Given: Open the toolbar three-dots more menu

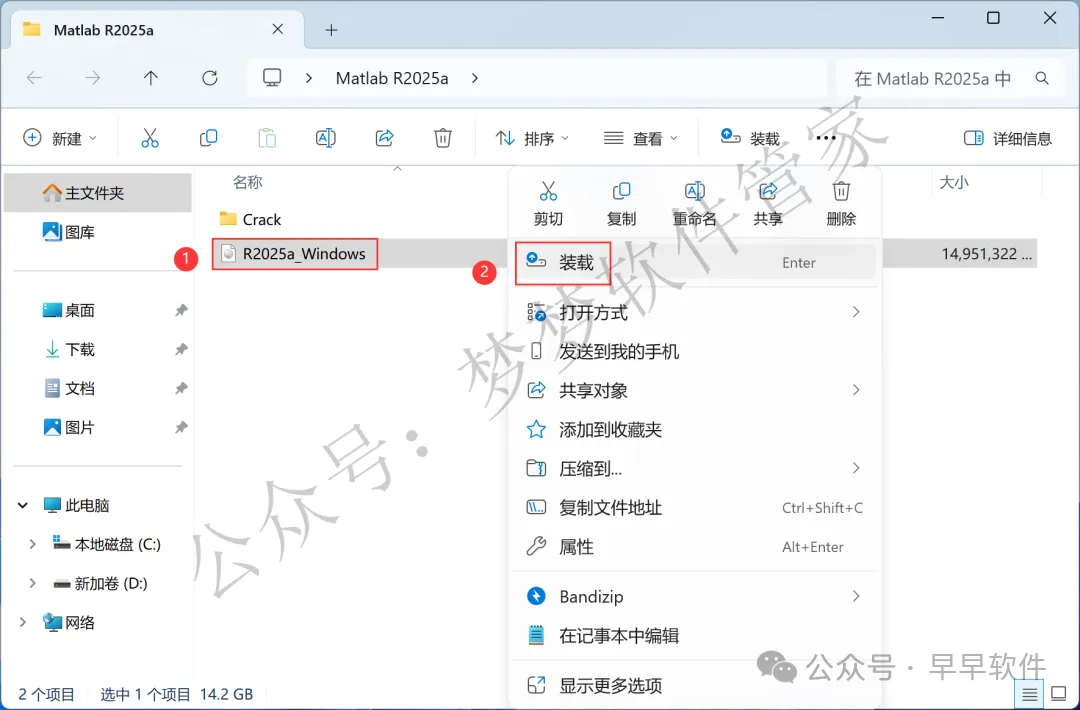Looking at the screenshot, I should (x=825, y=138).
